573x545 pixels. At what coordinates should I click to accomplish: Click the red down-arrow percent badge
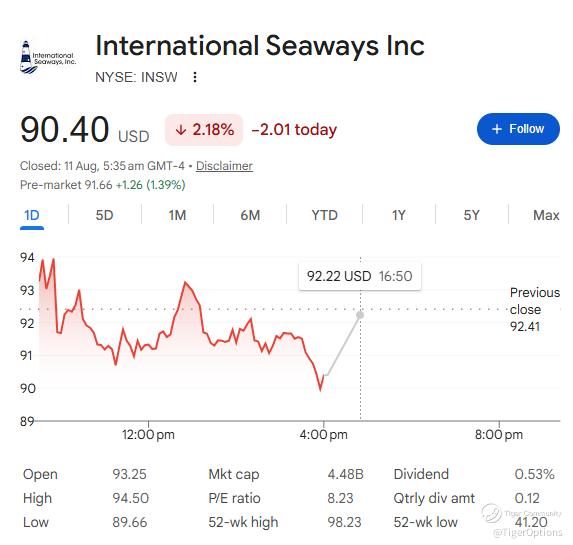click(204, 130)
